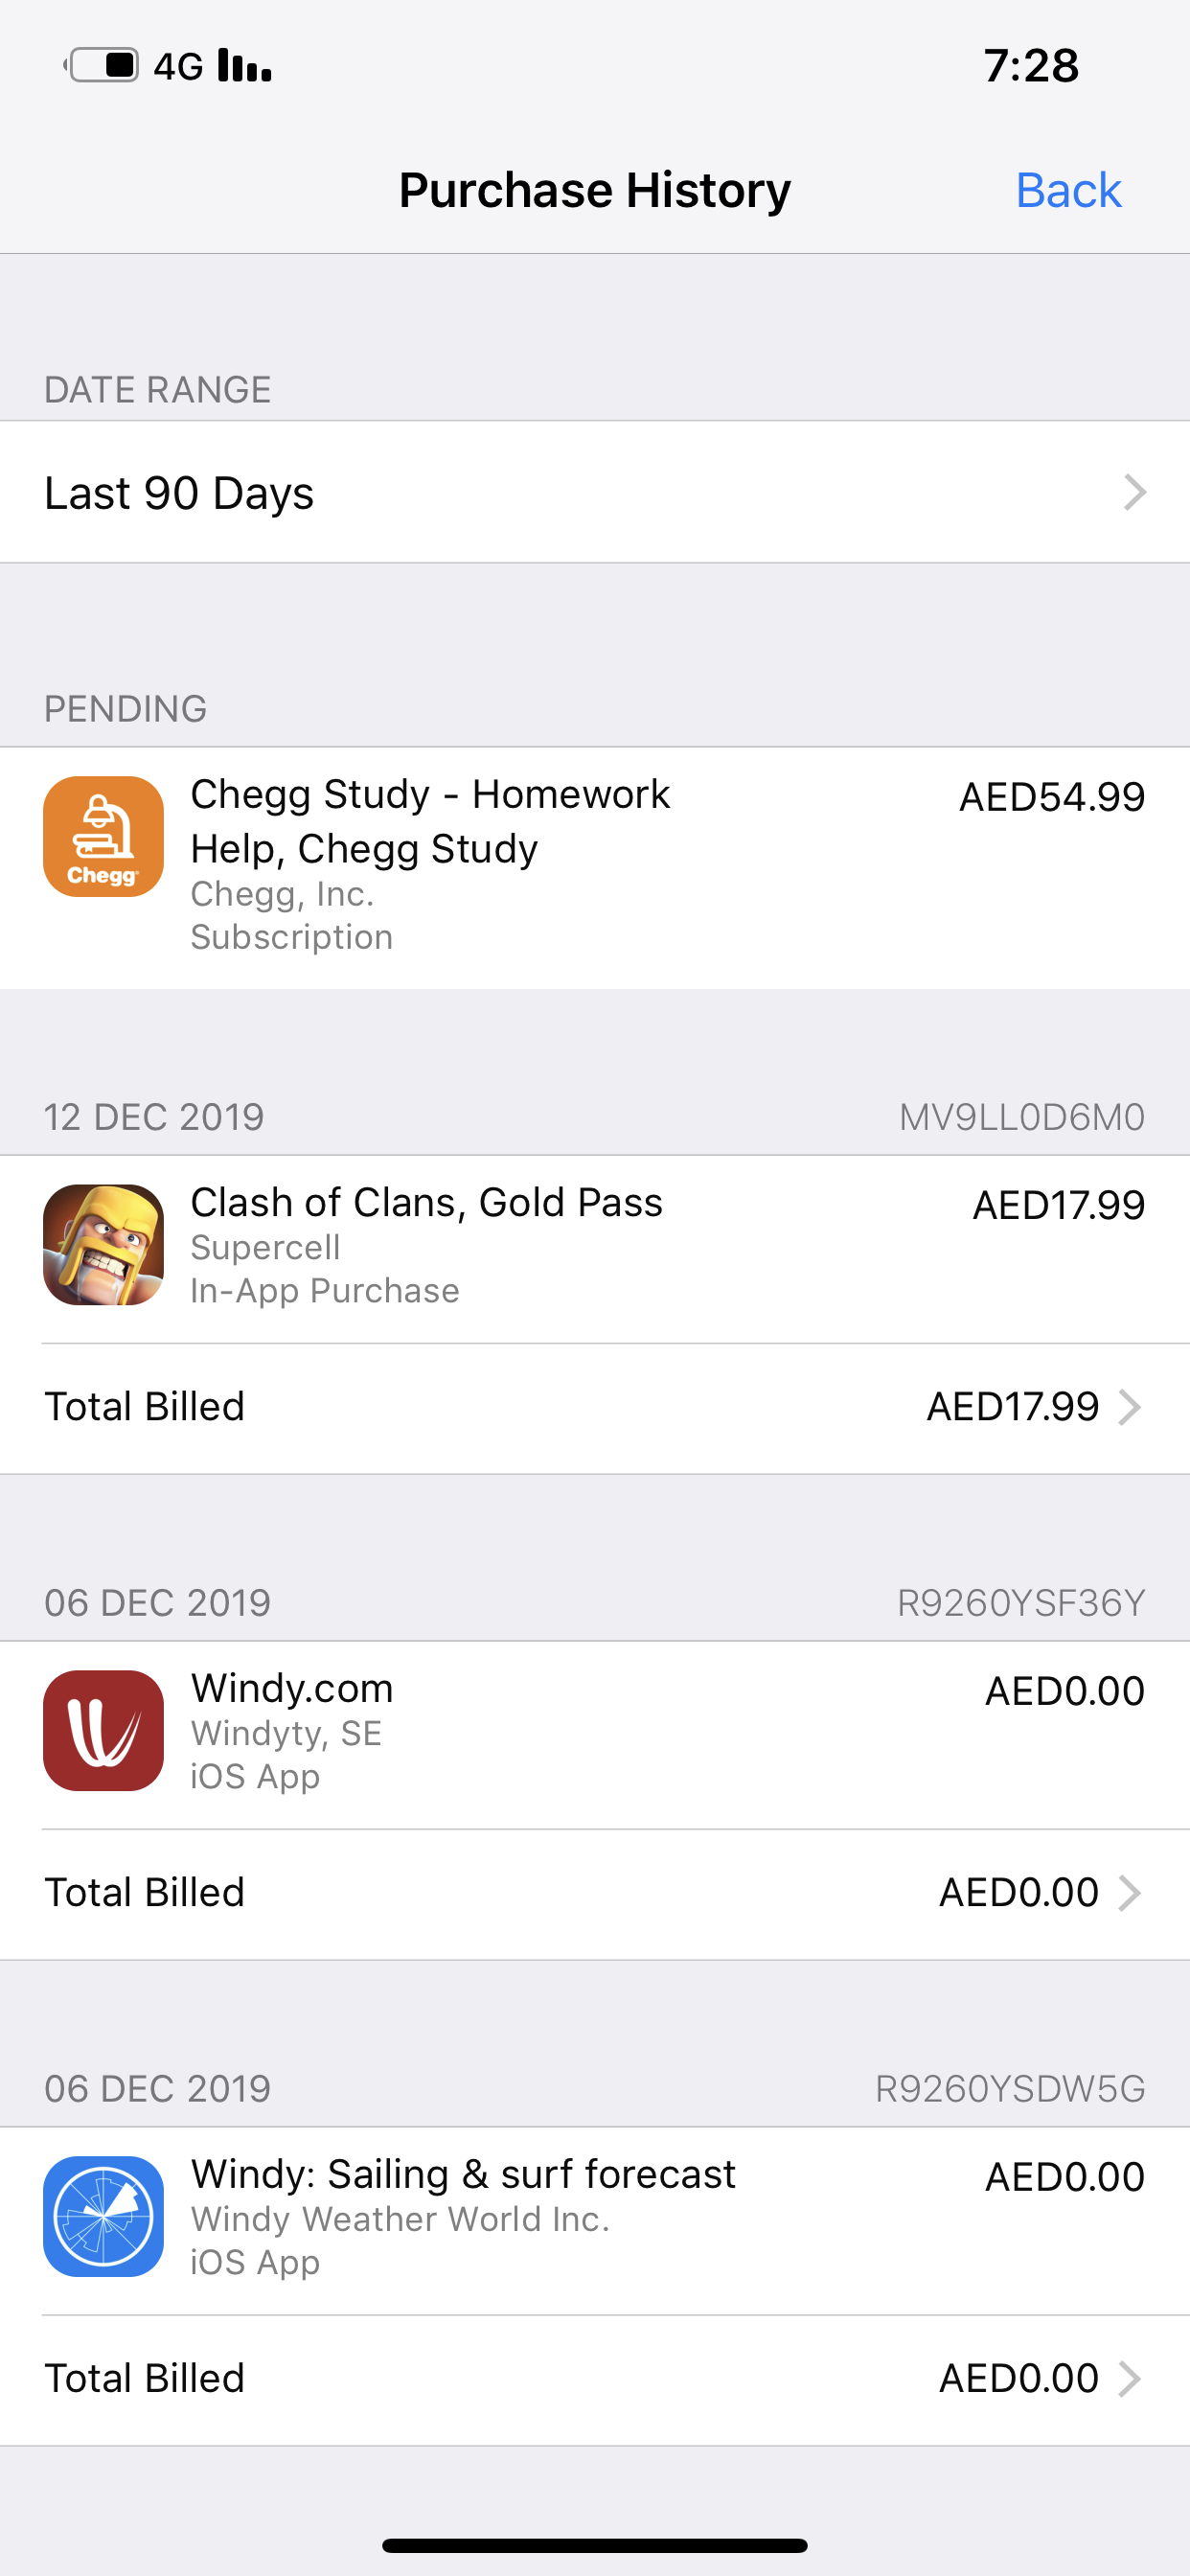Tap the 7:28 clock in status bar
Screen dimensions: 1190x2576
[x=1031, y=66]
